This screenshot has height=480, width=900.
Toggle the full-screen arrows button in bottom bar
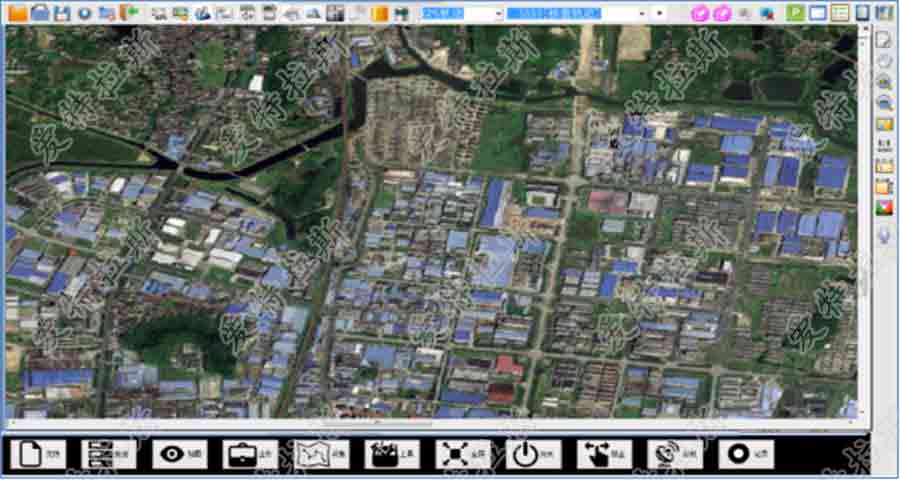pos(463,454)
